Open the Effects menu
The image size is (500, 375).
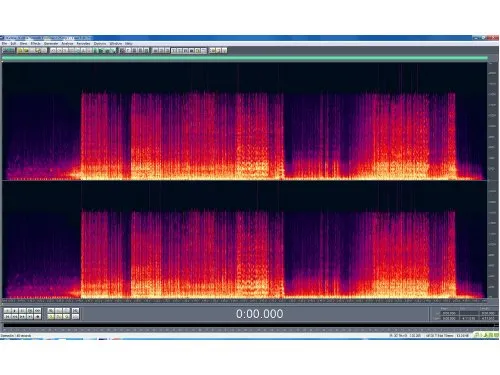click(35, 44)
